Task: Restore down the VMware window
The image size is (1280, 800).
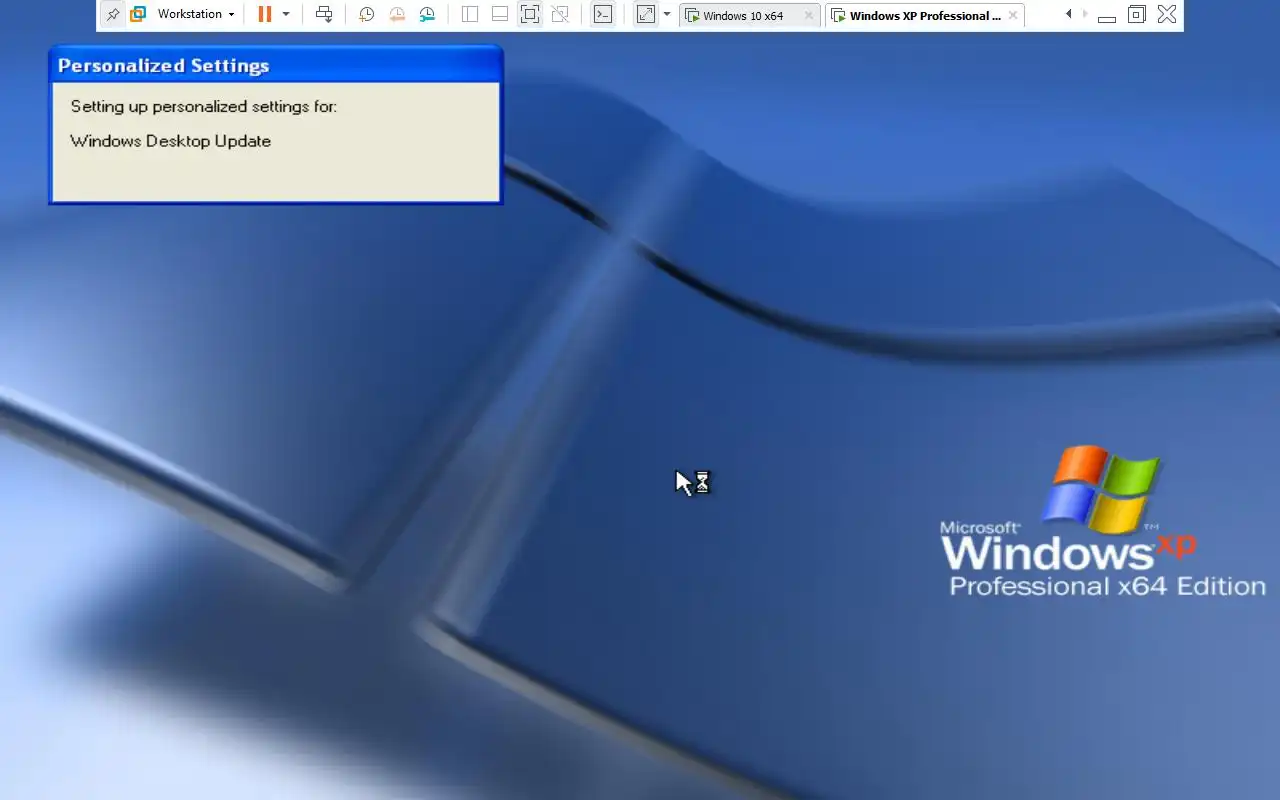Action: pyautogui.click(x=1137, y=15)
